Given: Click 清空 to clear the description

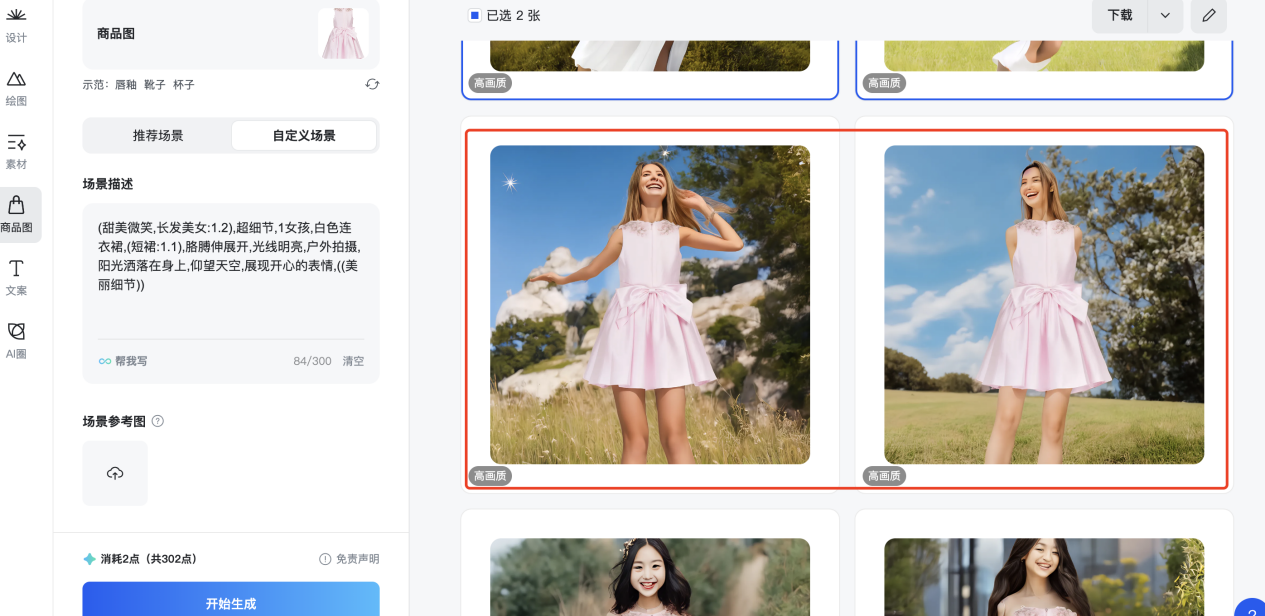Looking at the screenshot, I should click(353, 361).
